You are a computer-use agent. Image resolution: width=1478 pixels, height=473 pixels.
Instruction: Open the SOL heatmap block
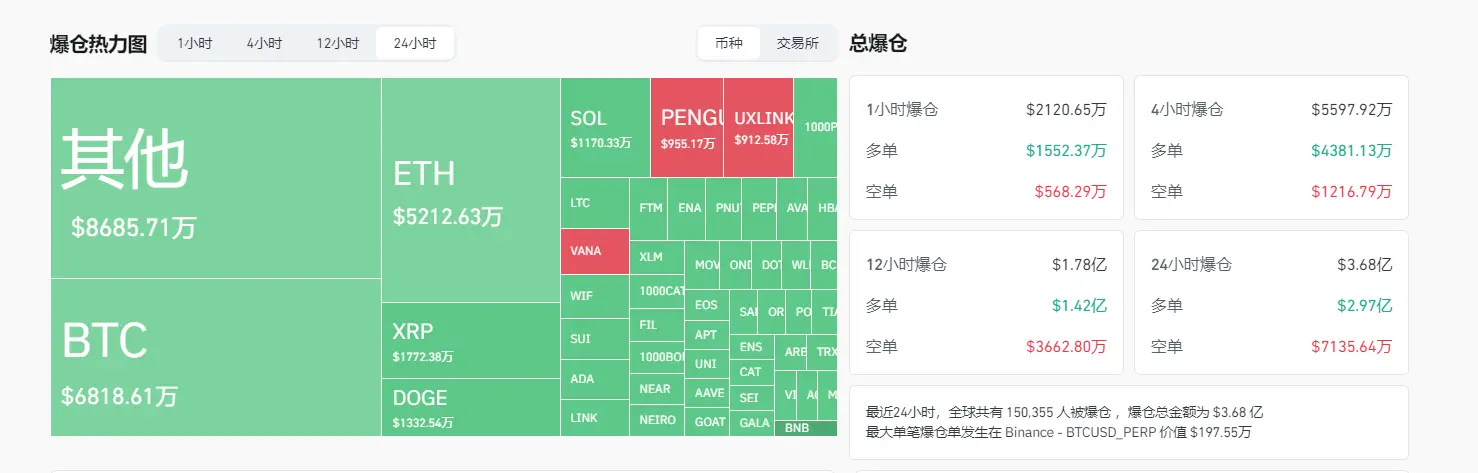click(604, 128)
